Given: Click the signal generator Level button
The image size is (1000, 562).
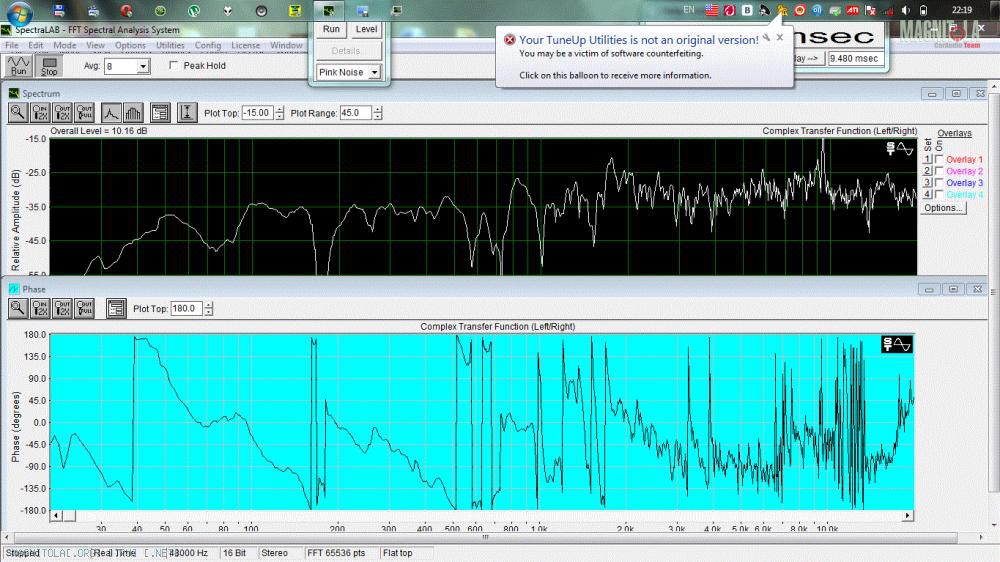Looking at the screenshot, I should pos(366,29).
